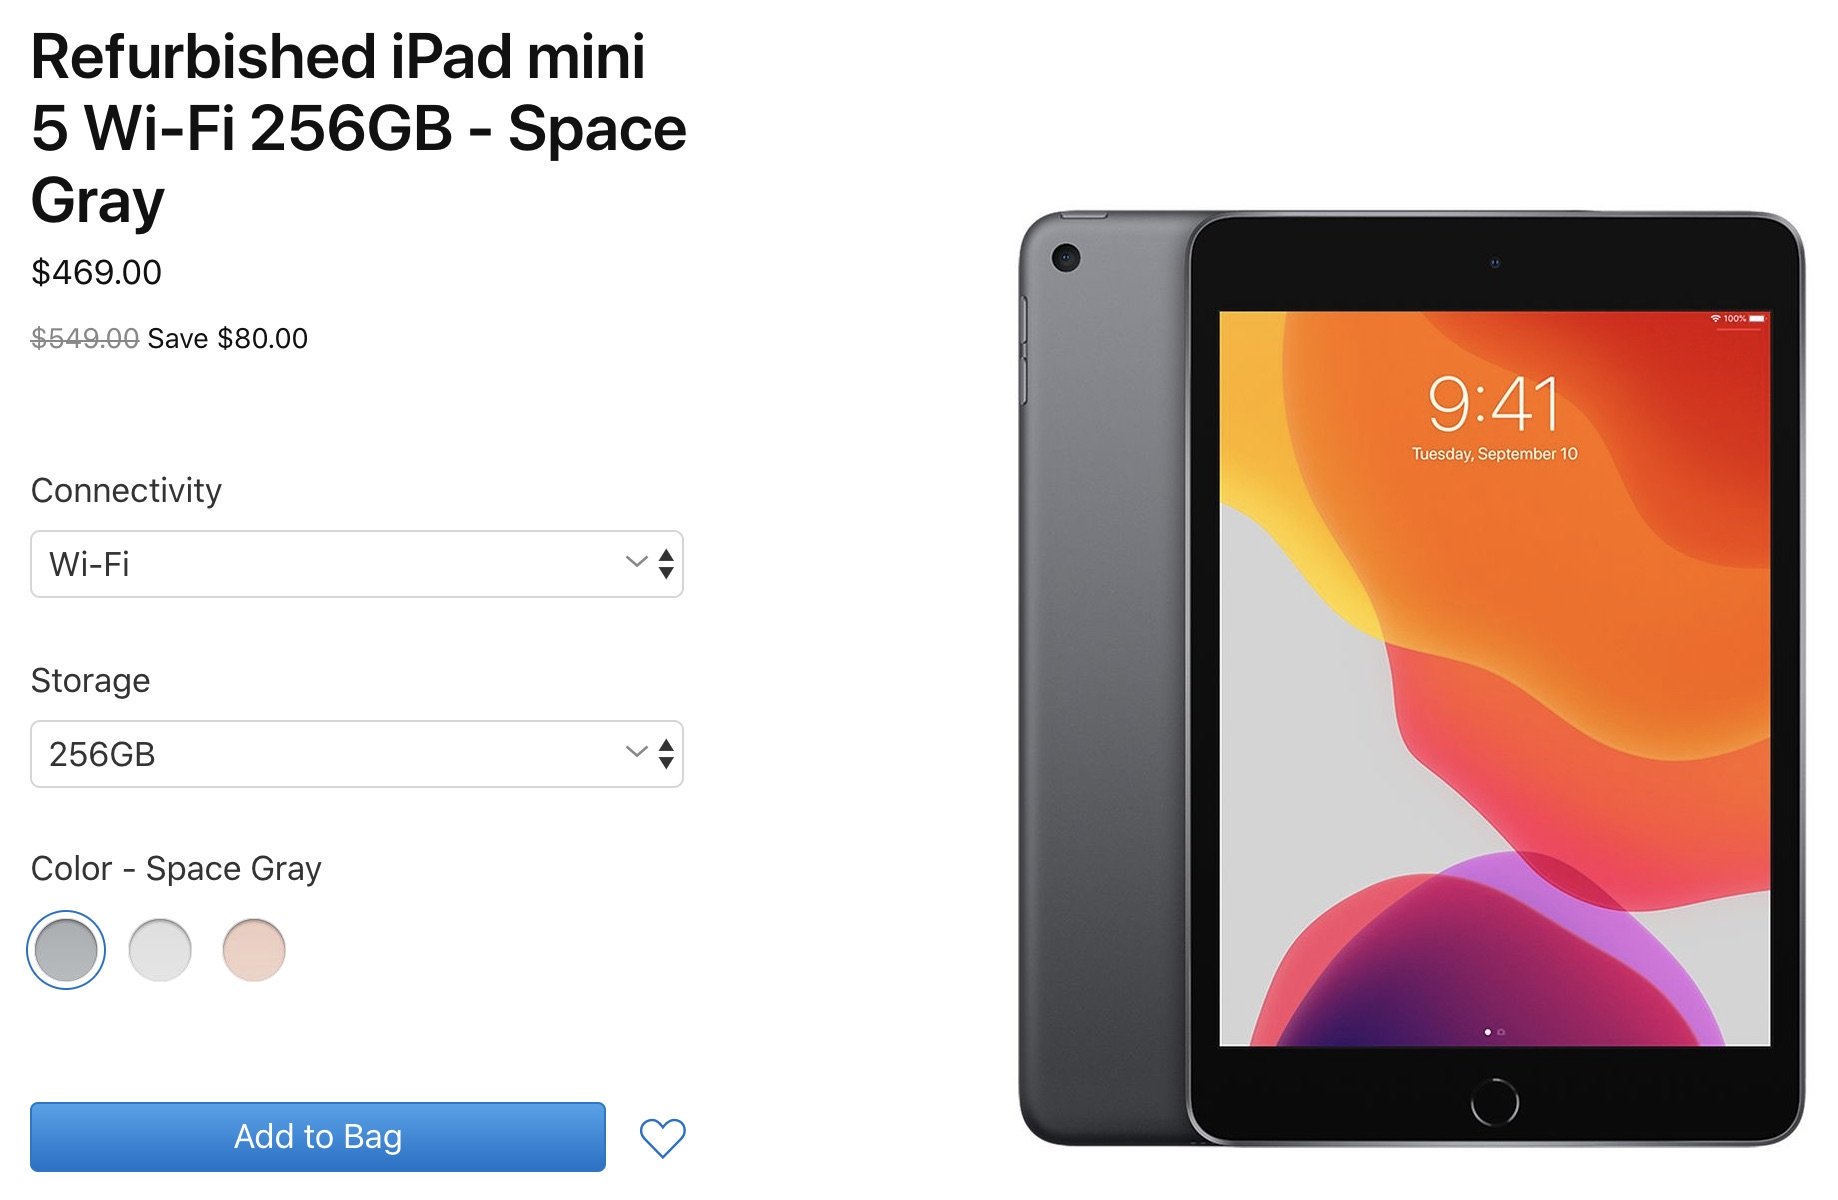
Task: Select the Space Gray color swatch
Action: [66, 950]
